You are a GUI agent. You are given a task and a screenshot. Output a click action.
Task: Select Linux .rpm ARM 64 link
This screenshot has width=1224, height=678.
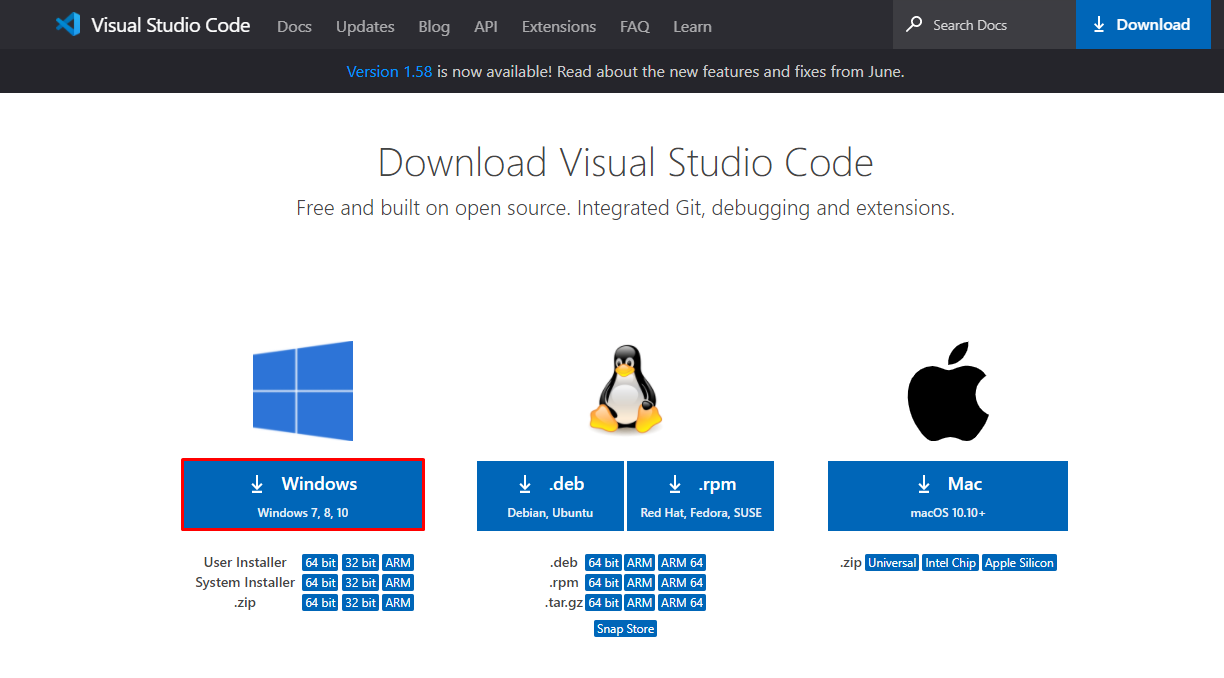pos(682,583)
